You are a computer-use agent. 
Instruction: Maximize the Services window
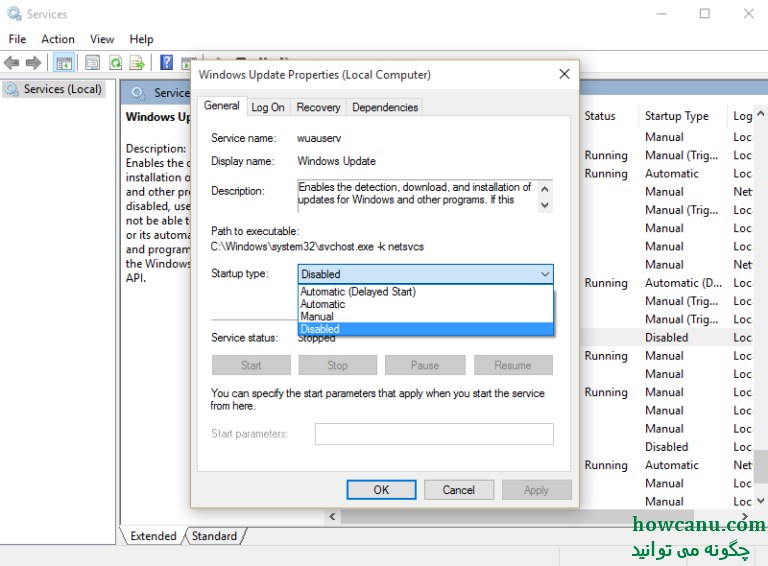coord(704,14)
